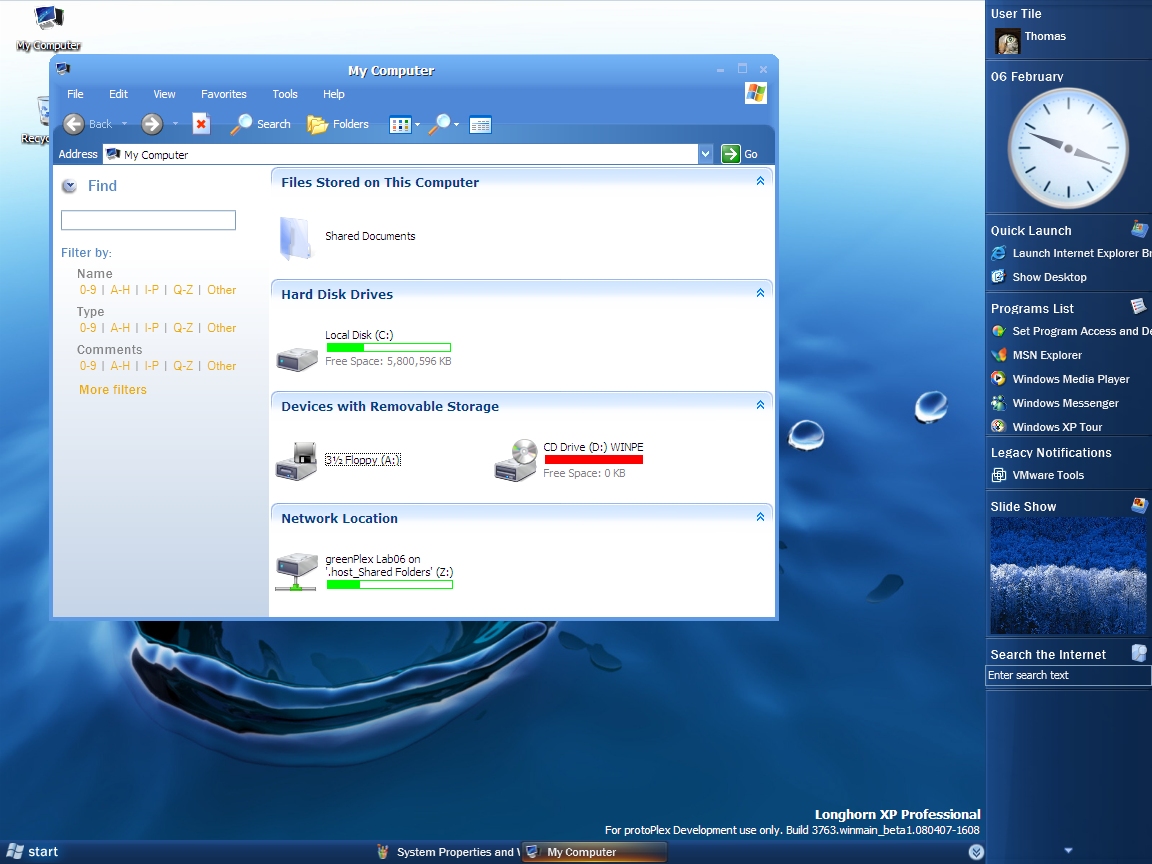The height and width of the screenshot is (864, 1152).
Task: Collapse the Network Location section
Action: click(760, 517)
